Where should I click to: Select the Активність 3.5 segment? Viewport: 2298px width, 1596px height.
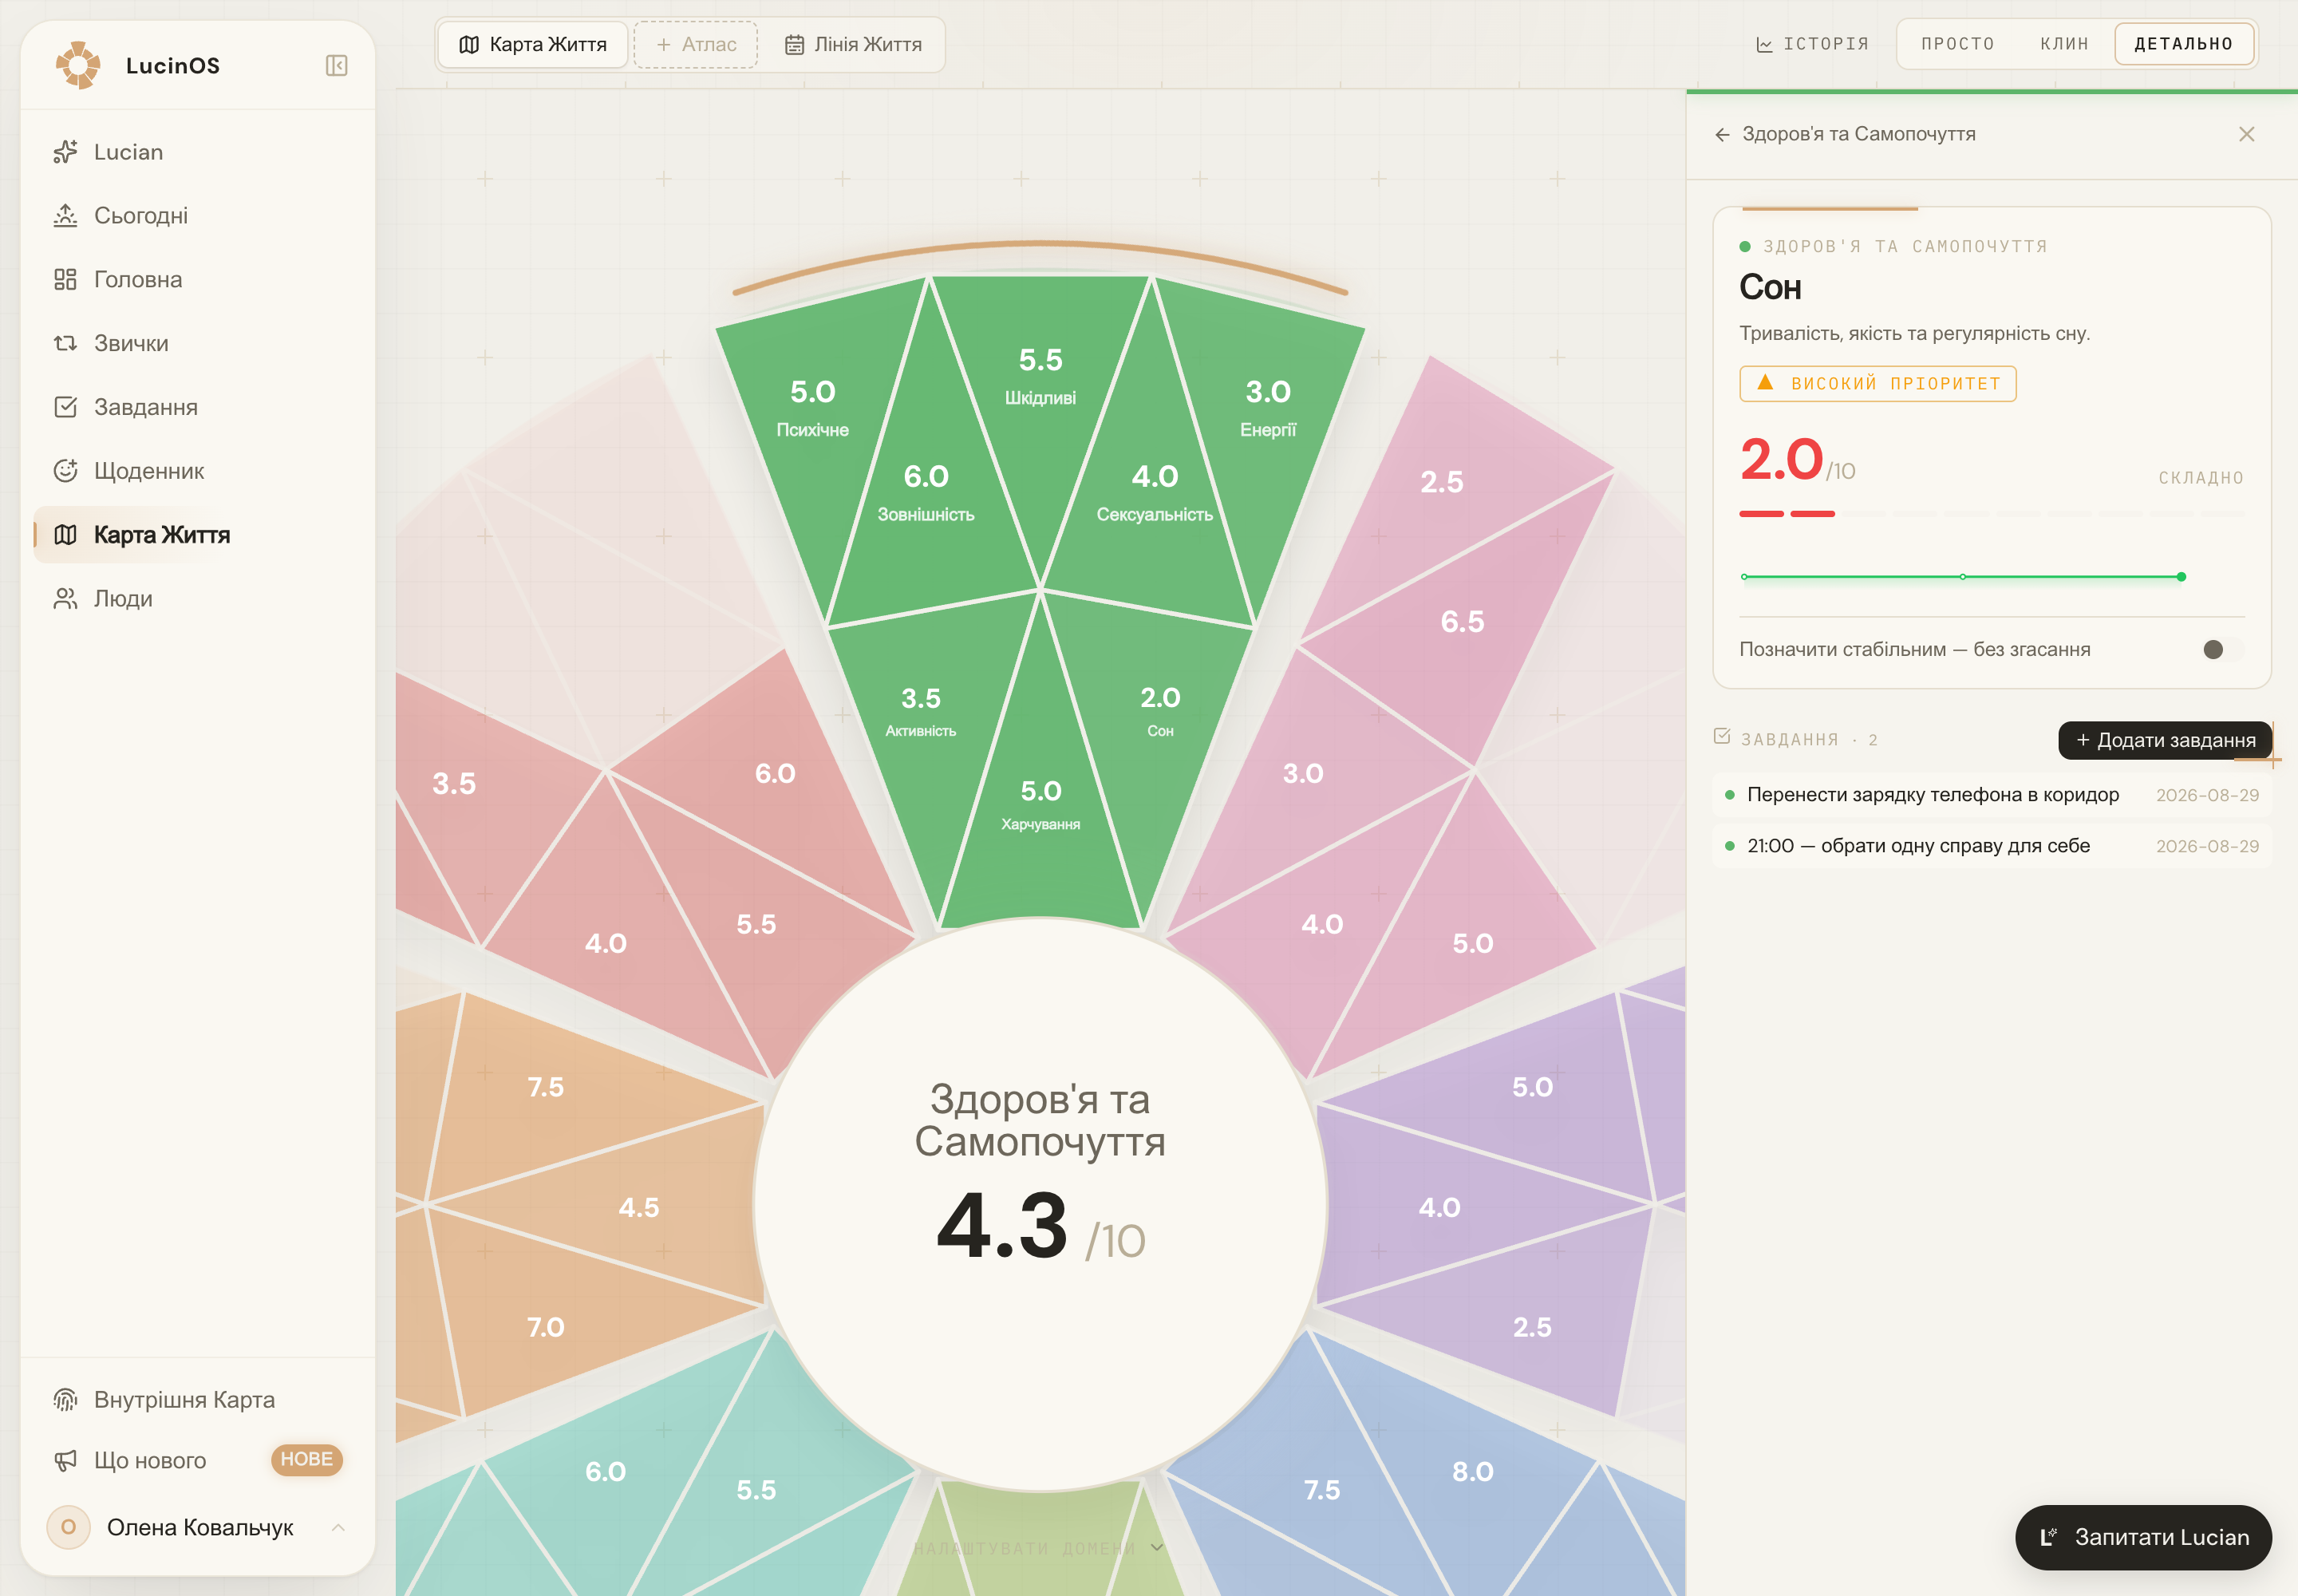click(x=920, y=711)
